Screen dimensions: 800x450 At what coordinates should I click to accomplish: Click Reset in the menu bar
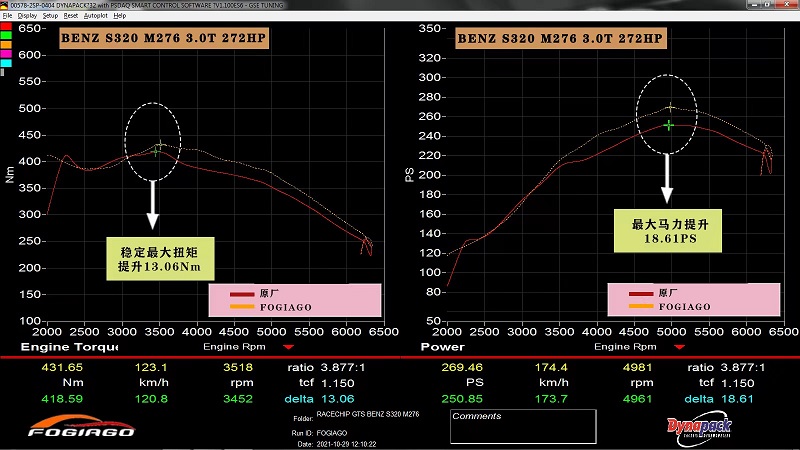coord(71,16)
